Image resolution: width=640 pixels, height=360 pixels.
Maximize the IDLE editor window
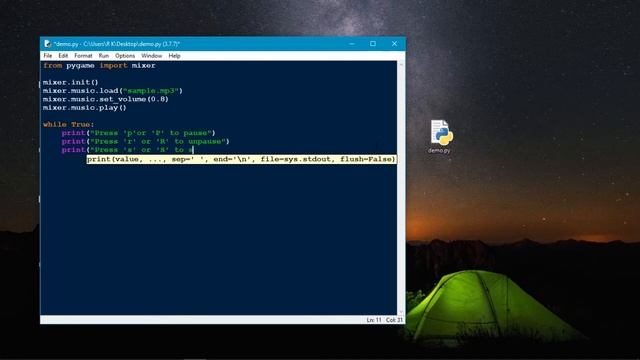pos(373,44)
